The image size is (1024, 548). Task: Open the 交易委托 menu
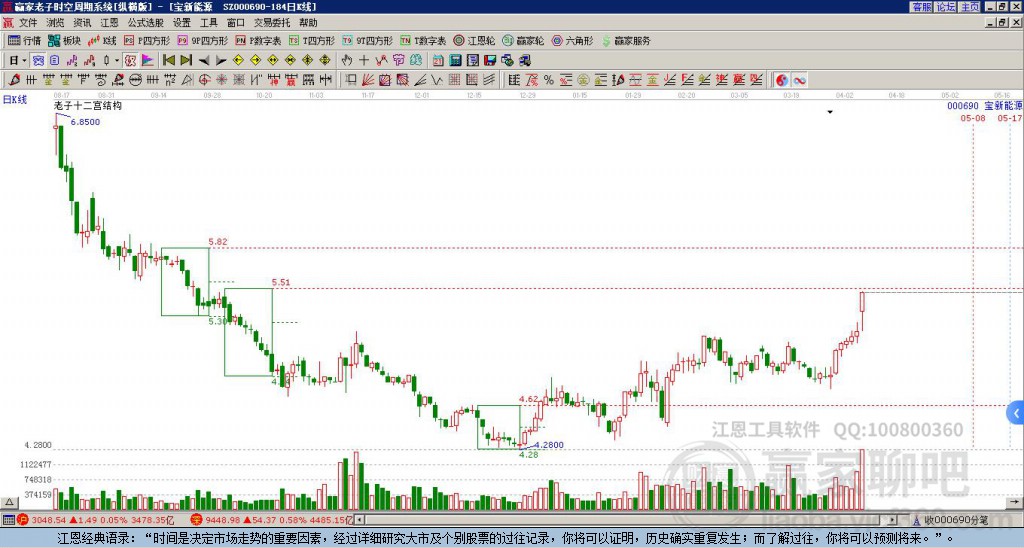[x=272, y=22]
